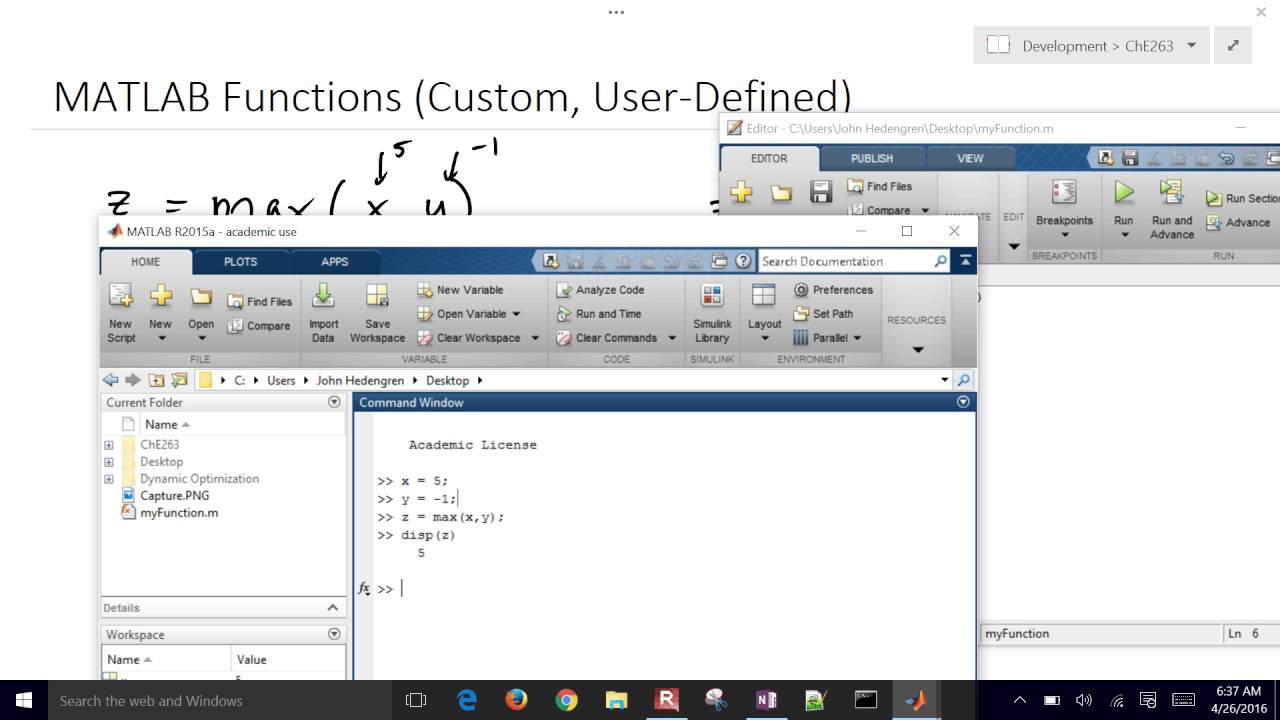The width and height of the screenshot is (1280, 720).
Task: Click Browse for folder icon
Action: coord(179,380)
